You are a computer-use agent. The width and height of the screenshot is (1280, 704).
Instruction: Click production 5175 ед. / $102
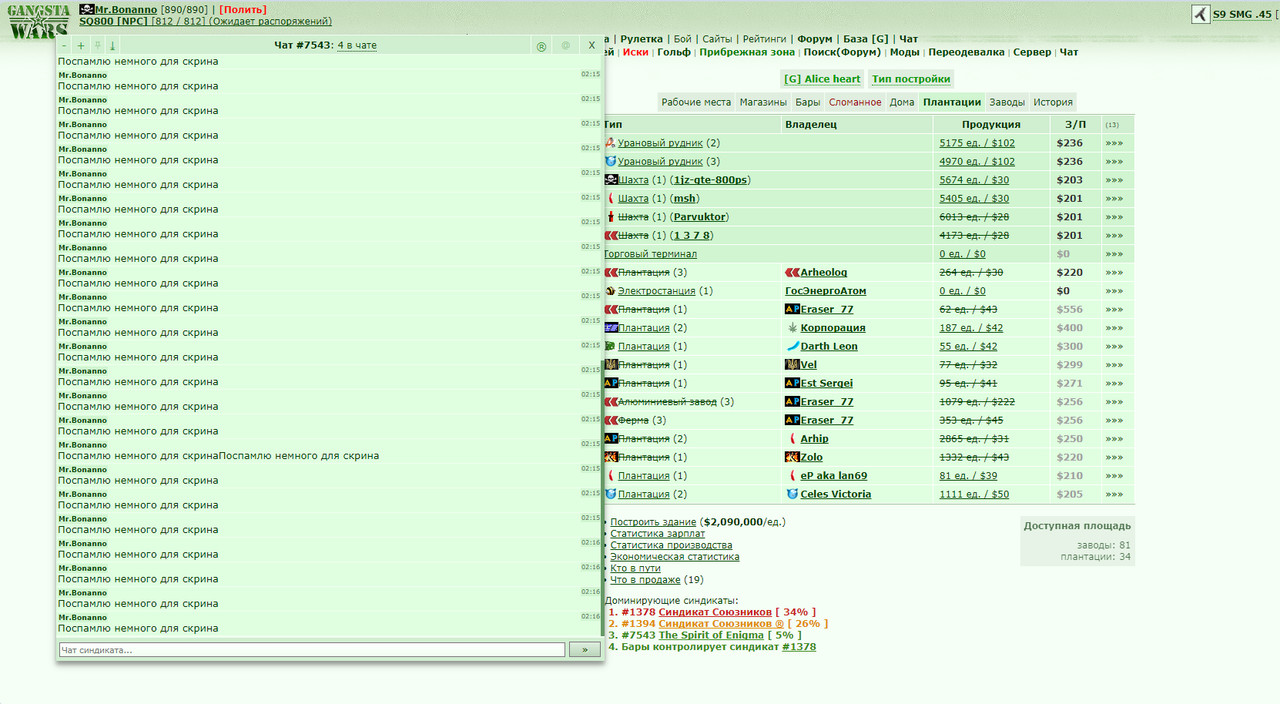point(977,143)
